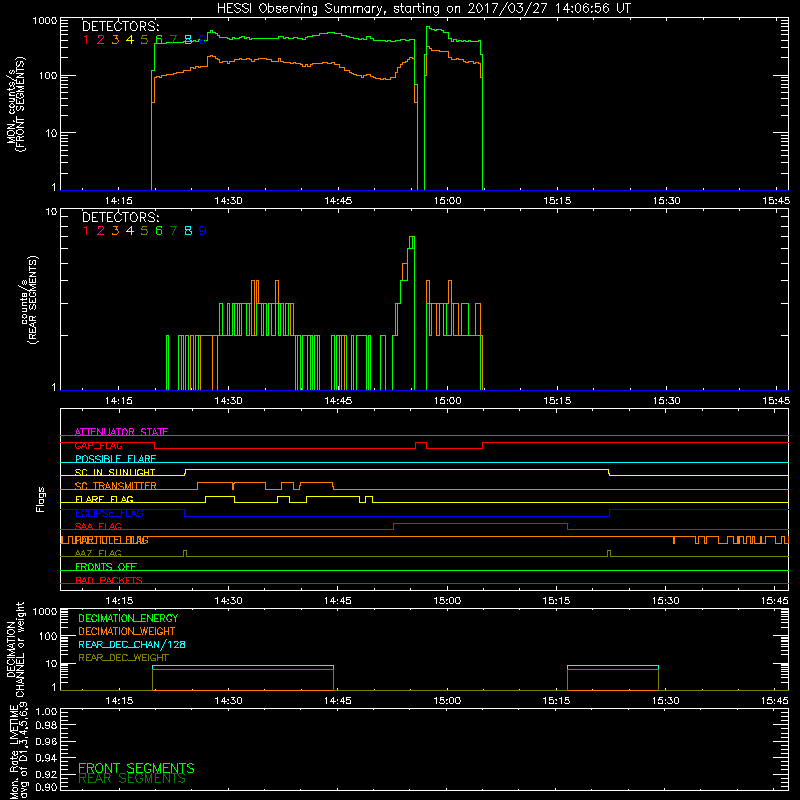Click magenta detector 2 in rear segments legend
This screenshot has width=800, height=800.
pos(101,231)
